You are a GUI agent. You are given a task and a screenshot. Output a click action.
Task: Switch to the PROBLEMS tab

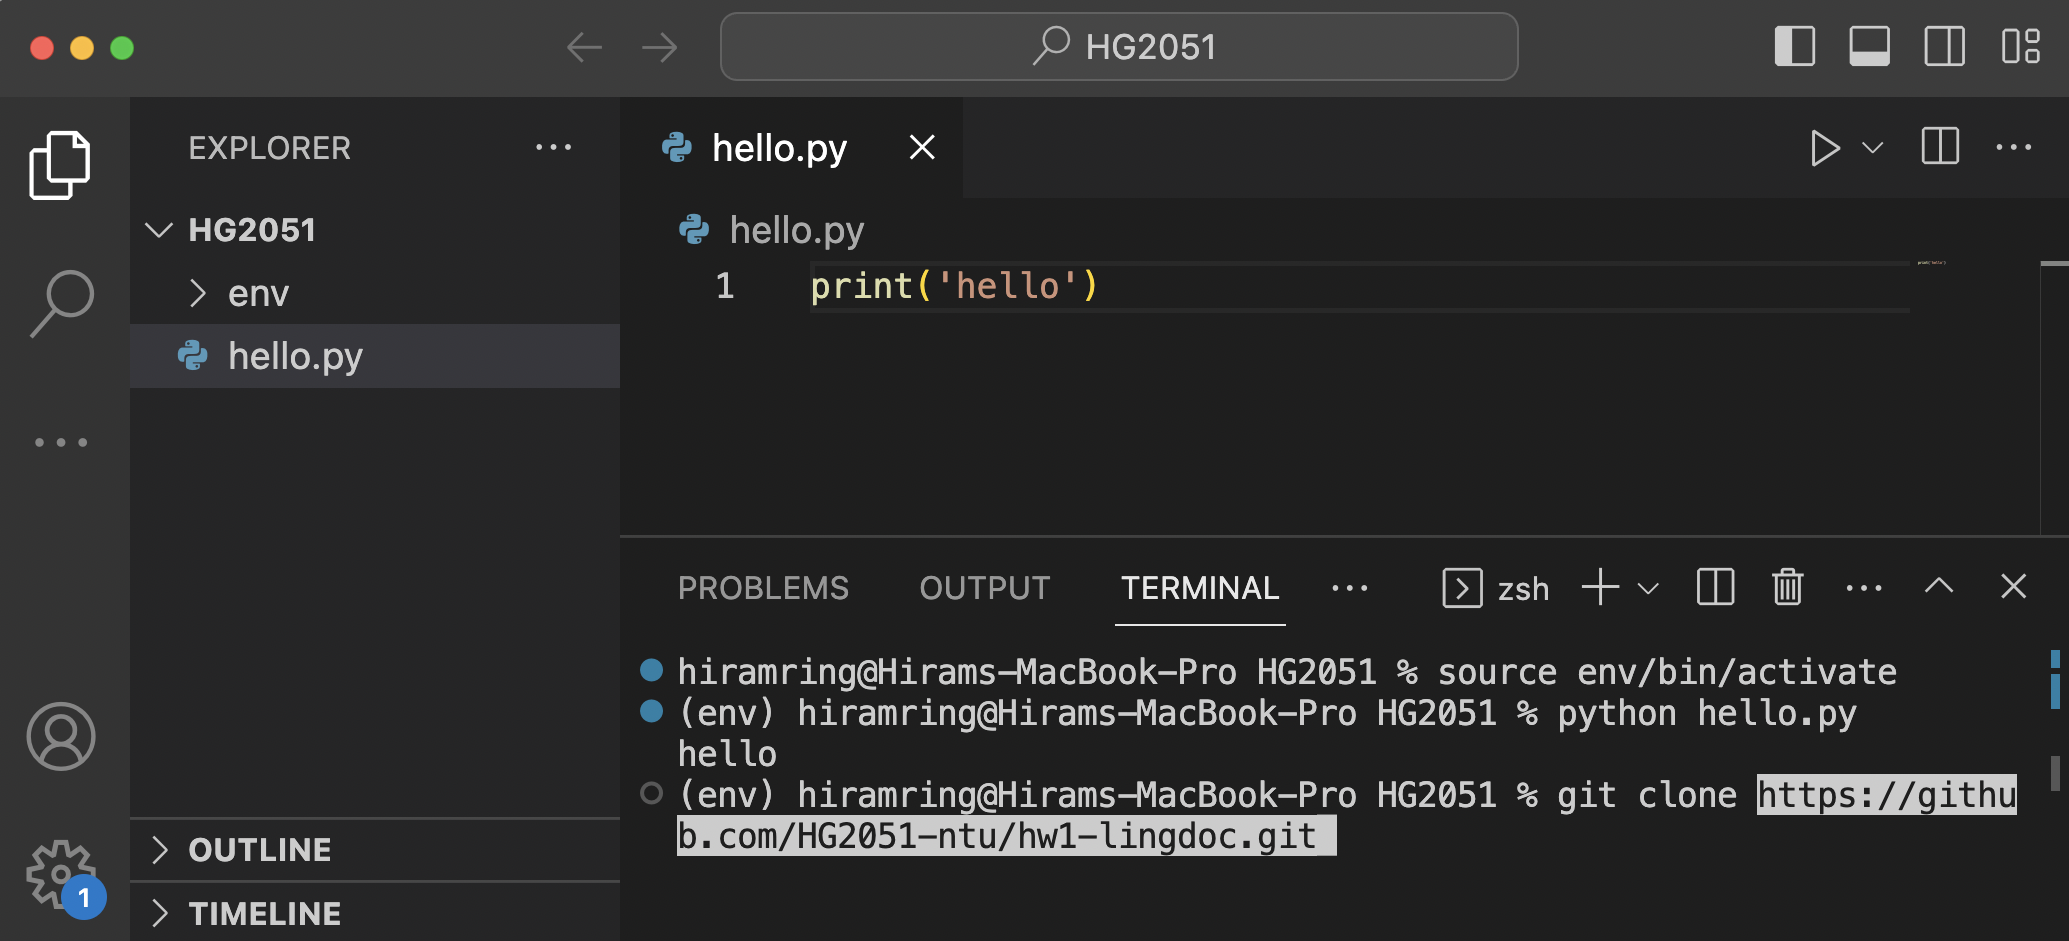(763, 588)
